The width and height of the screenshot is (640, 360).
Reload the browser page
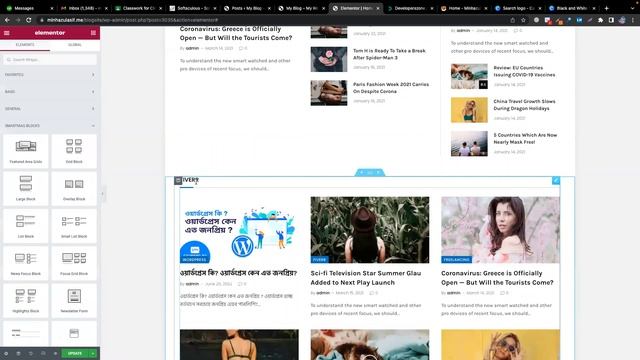coord(29,20)
